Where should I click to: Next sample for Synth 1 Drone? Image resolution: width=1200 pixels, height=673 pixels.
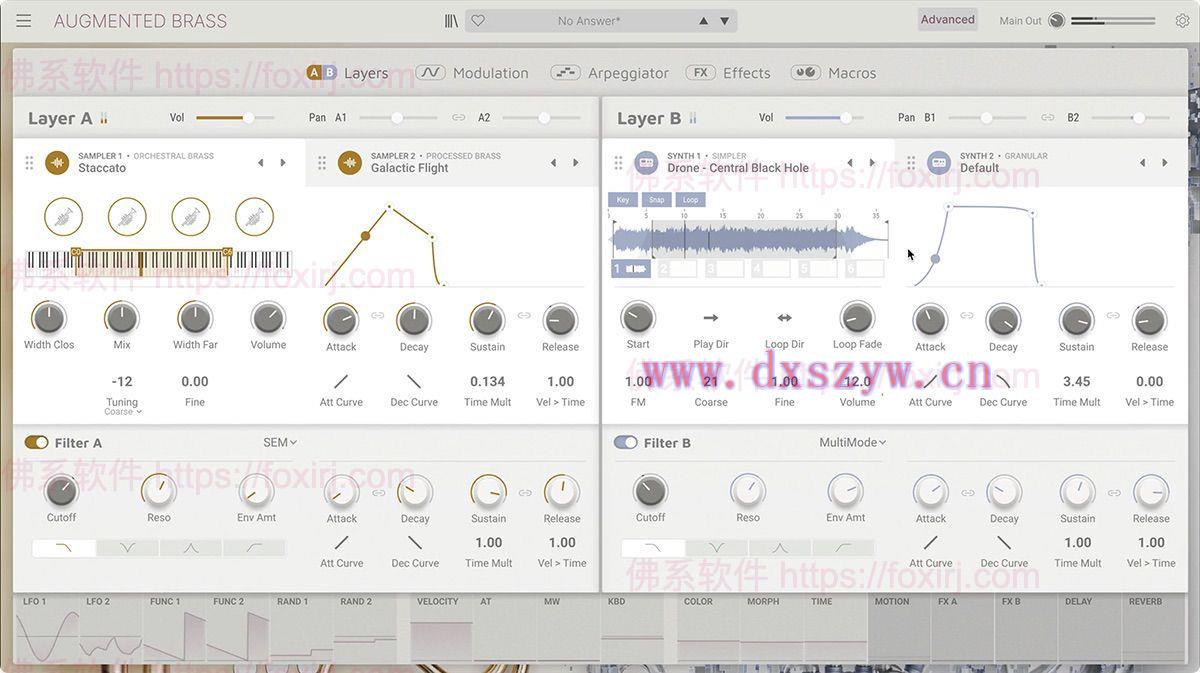coord(872,162)
